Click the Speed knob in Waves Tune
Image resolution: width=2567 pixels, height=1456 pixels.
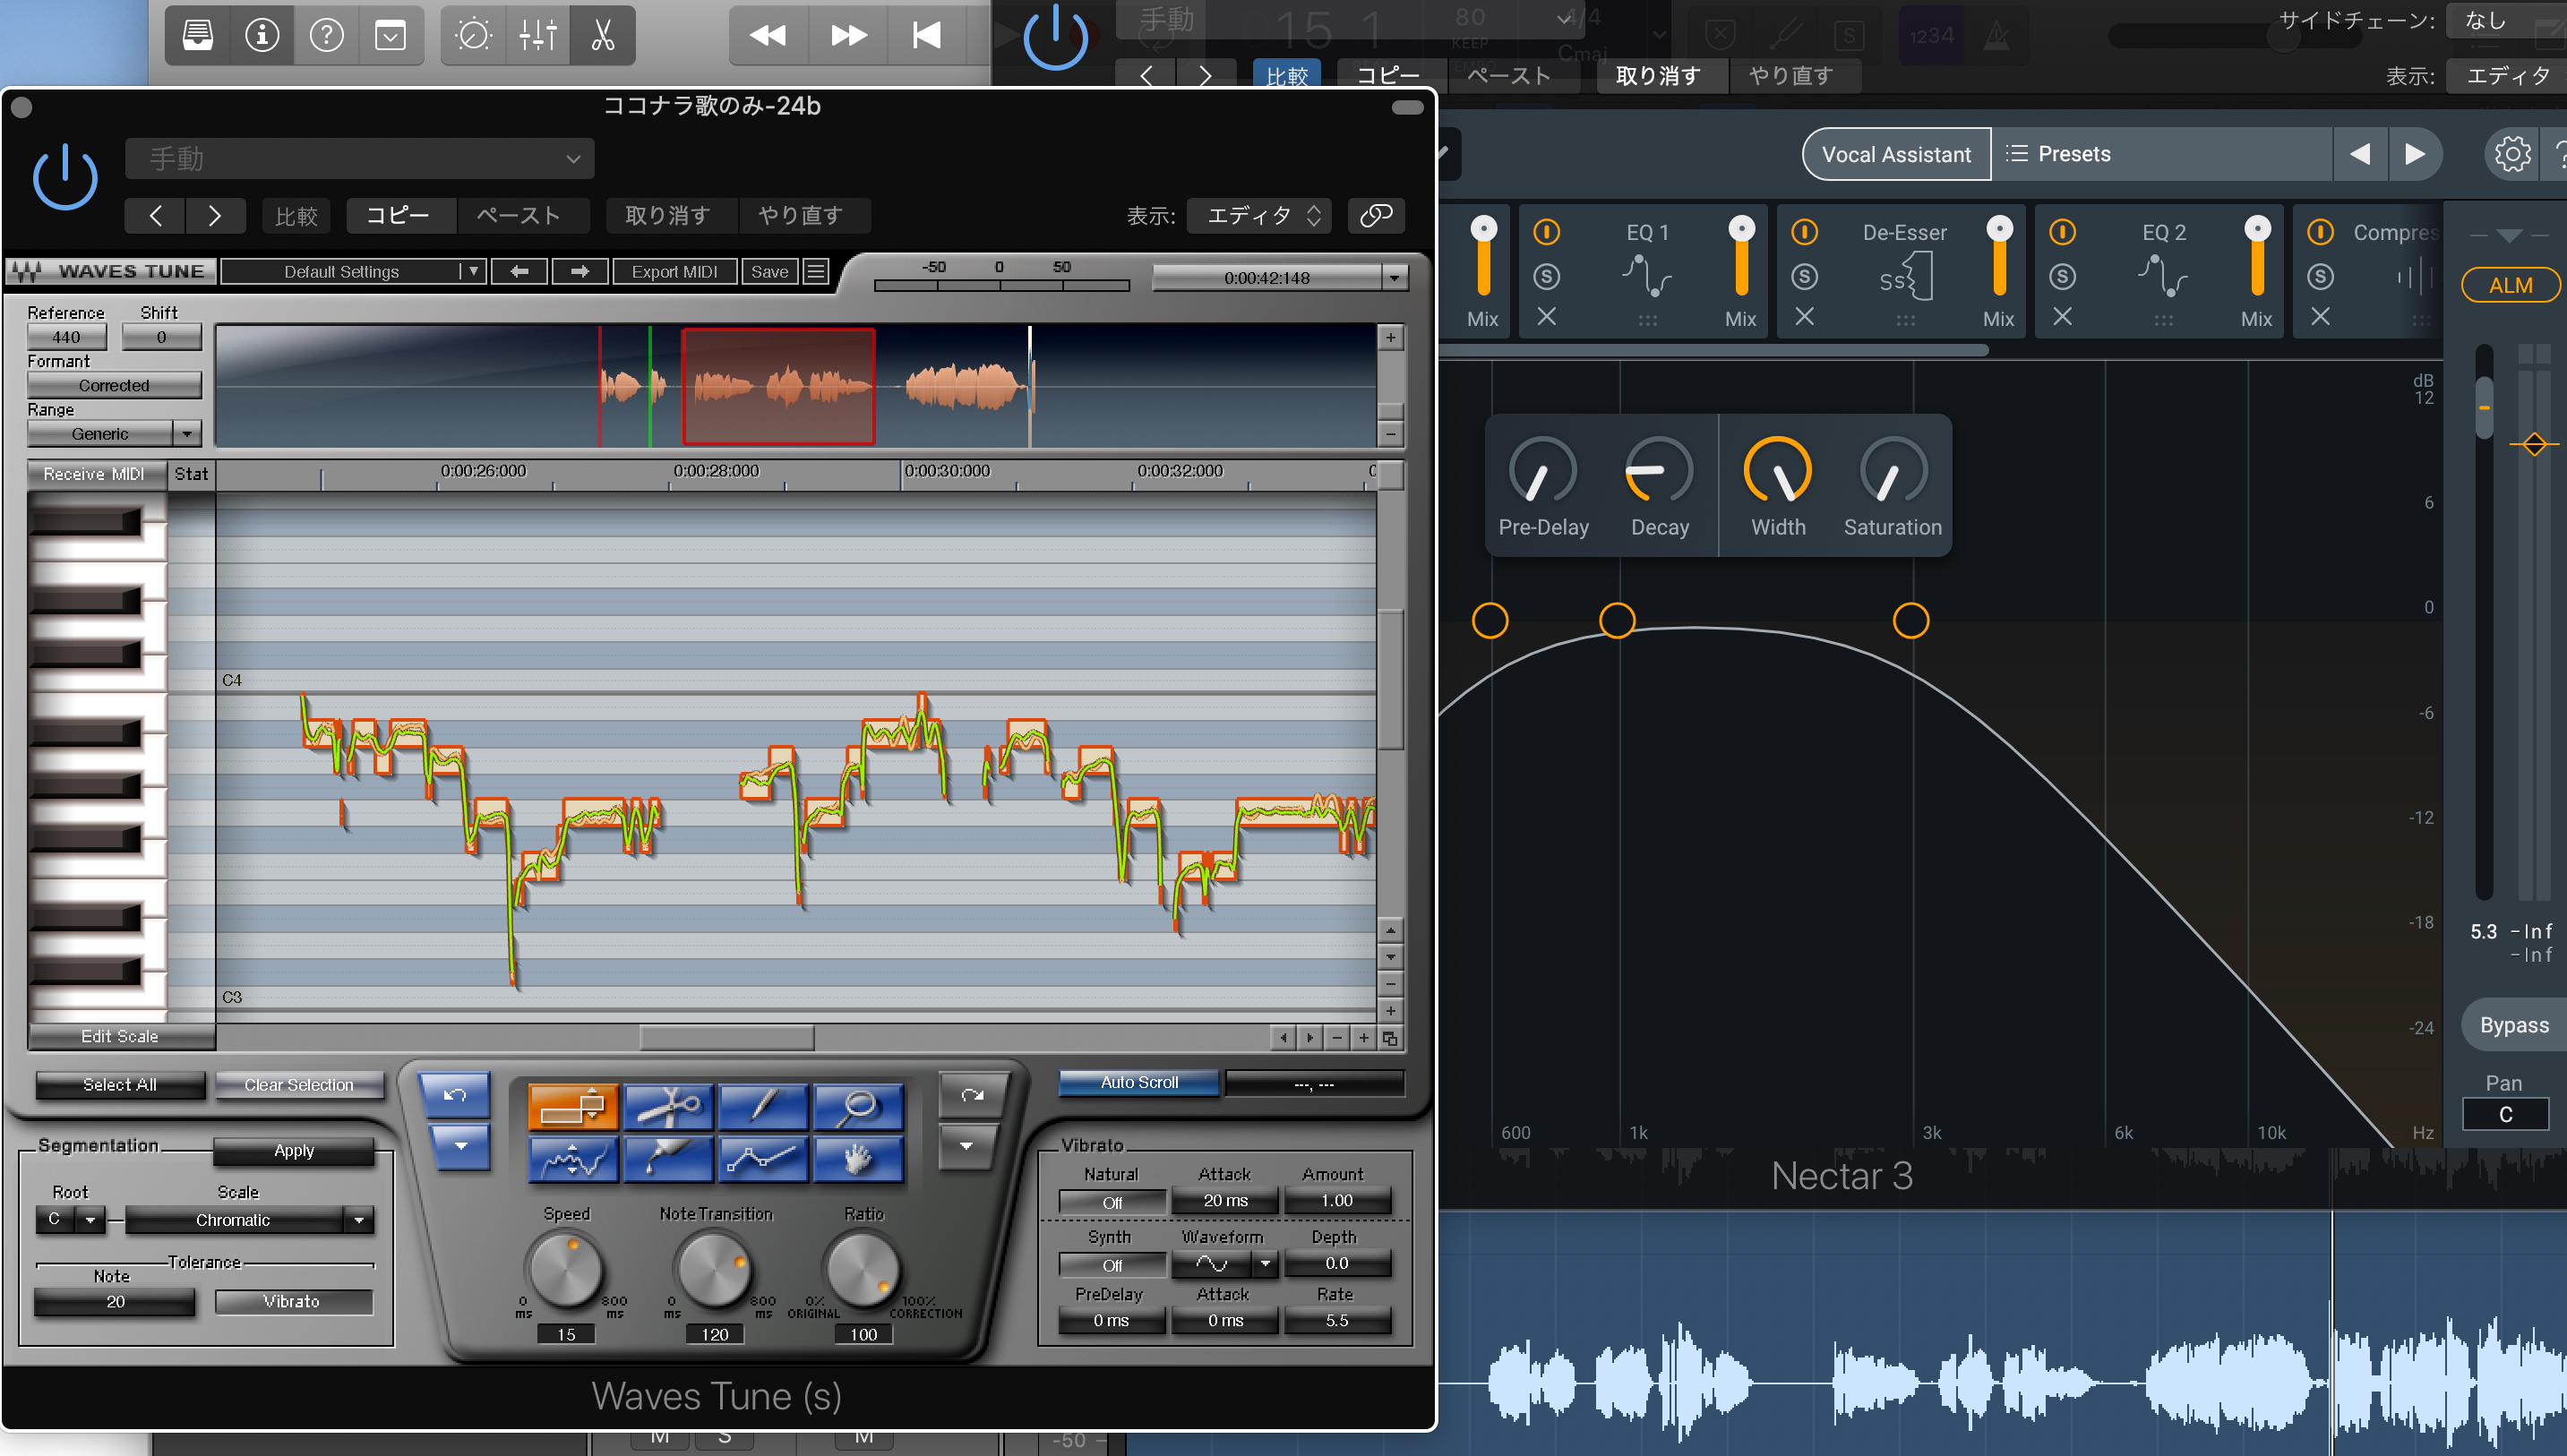(566, 1269)
